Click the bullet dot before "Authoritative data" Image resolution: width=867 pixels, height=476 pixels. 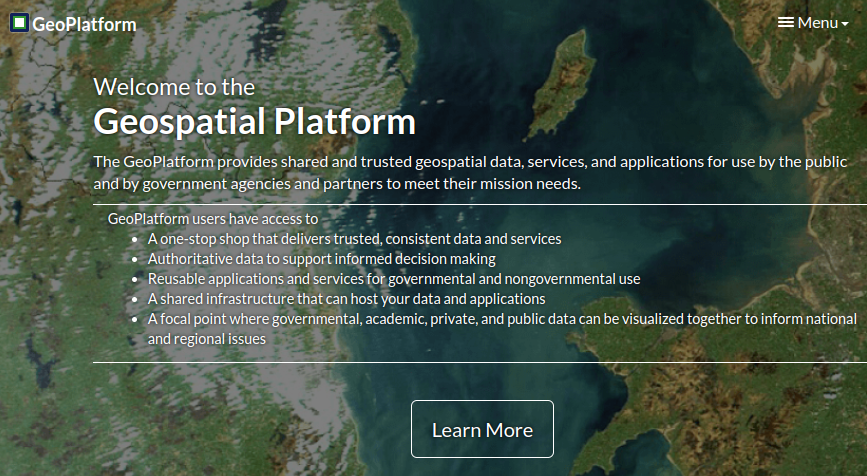(135, 260)
